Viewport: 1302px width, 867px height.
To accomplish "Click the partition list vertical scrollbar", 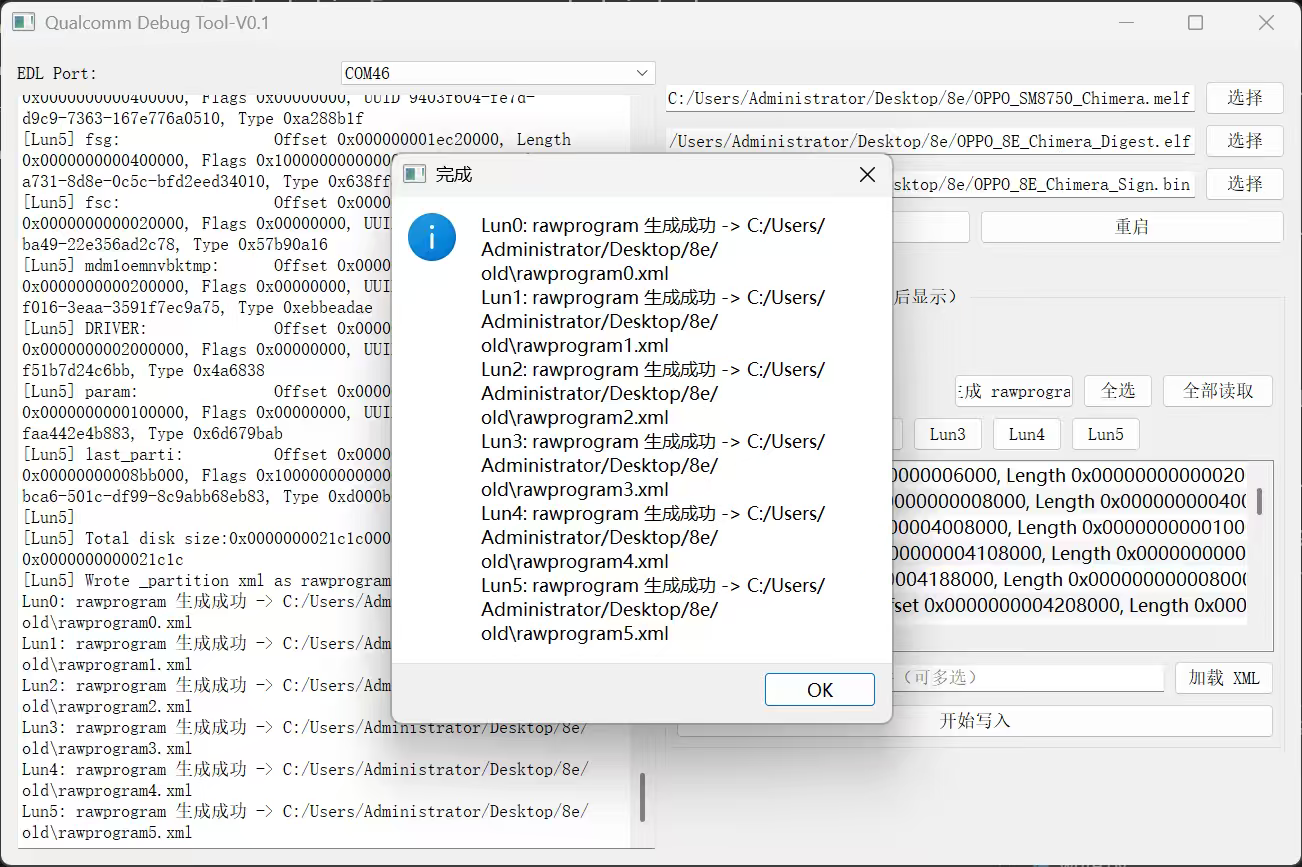I will [x=1259, y=501].
